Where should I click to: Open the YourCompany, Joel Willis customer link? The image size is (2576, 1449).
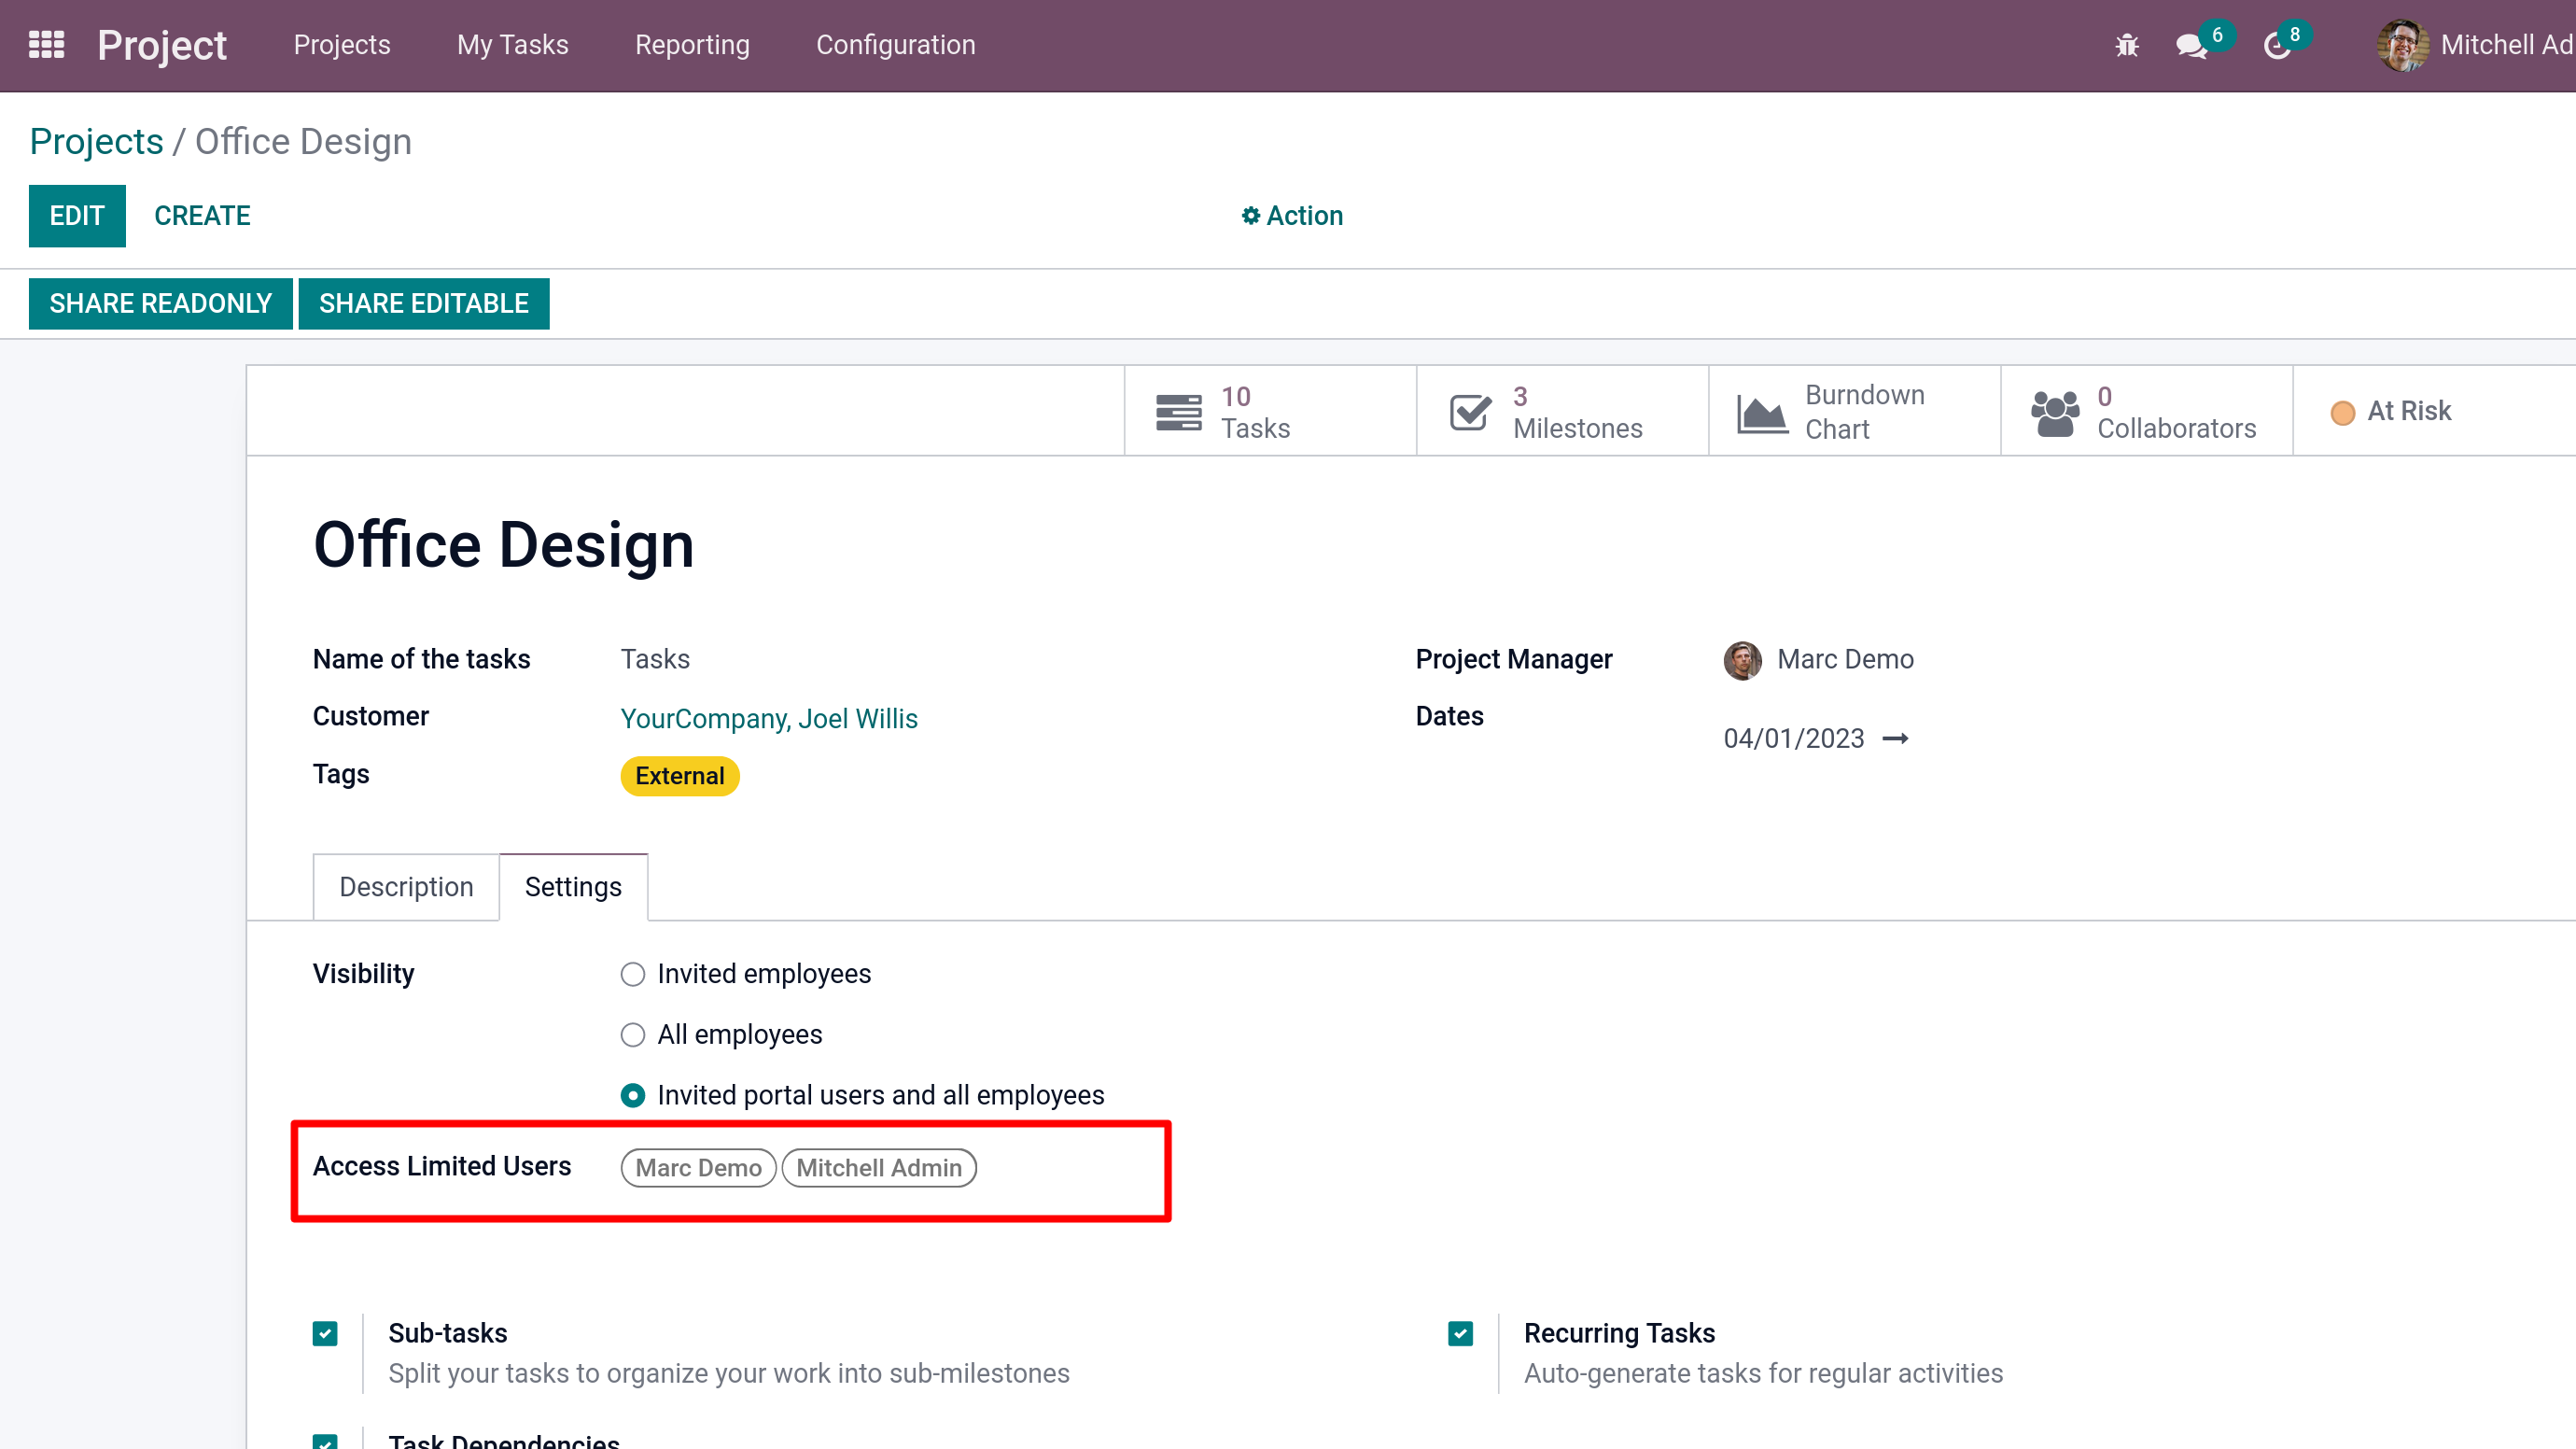coord(768,718)
